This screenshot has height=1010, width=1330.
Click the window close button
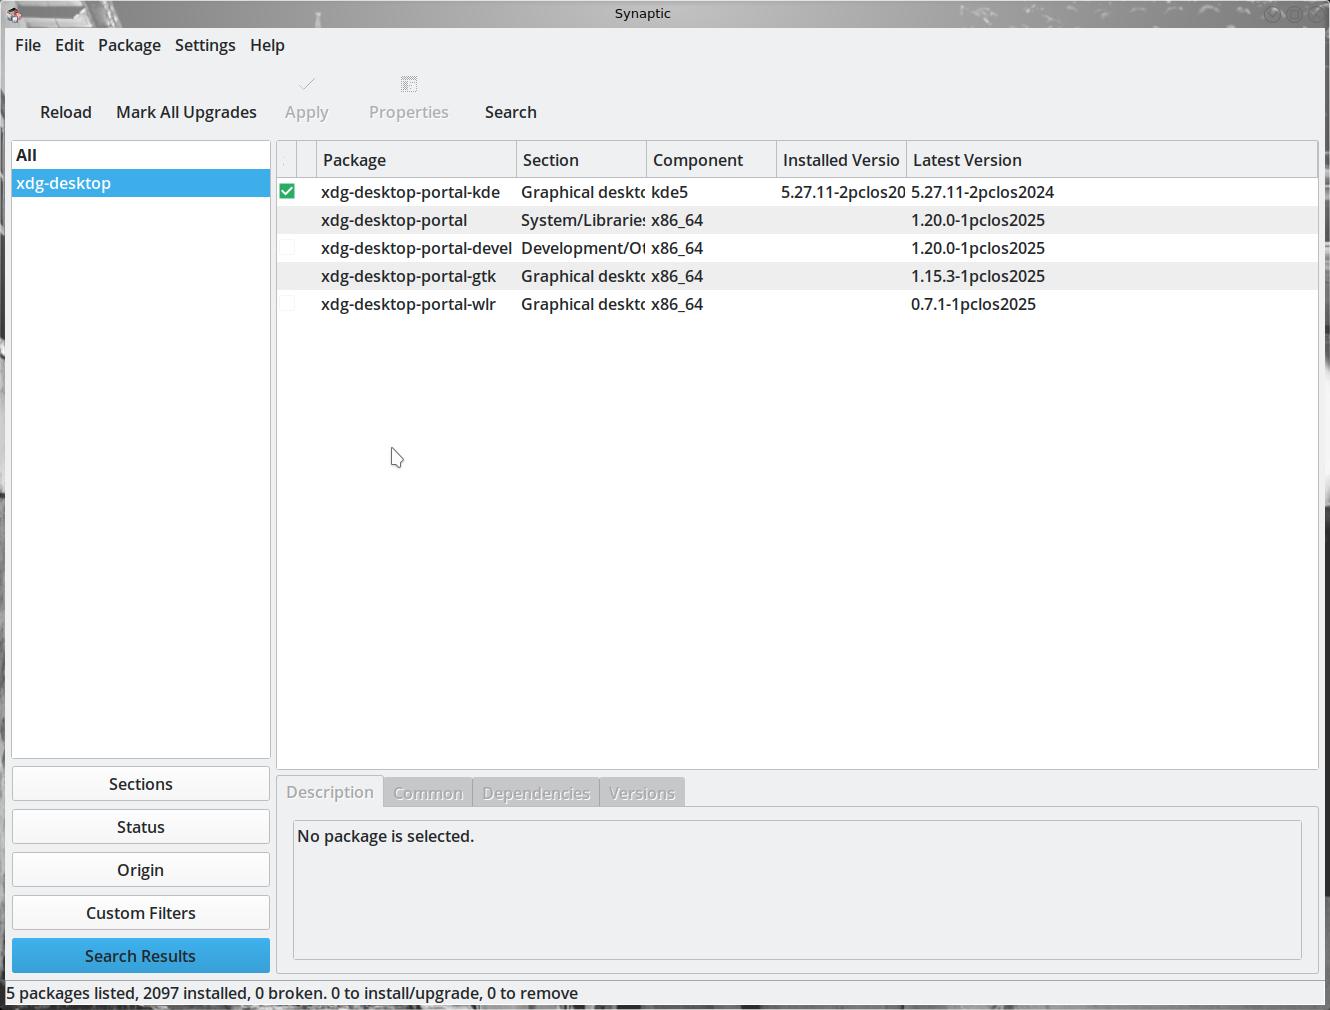pyautogui.click(x=1315, y=14)
